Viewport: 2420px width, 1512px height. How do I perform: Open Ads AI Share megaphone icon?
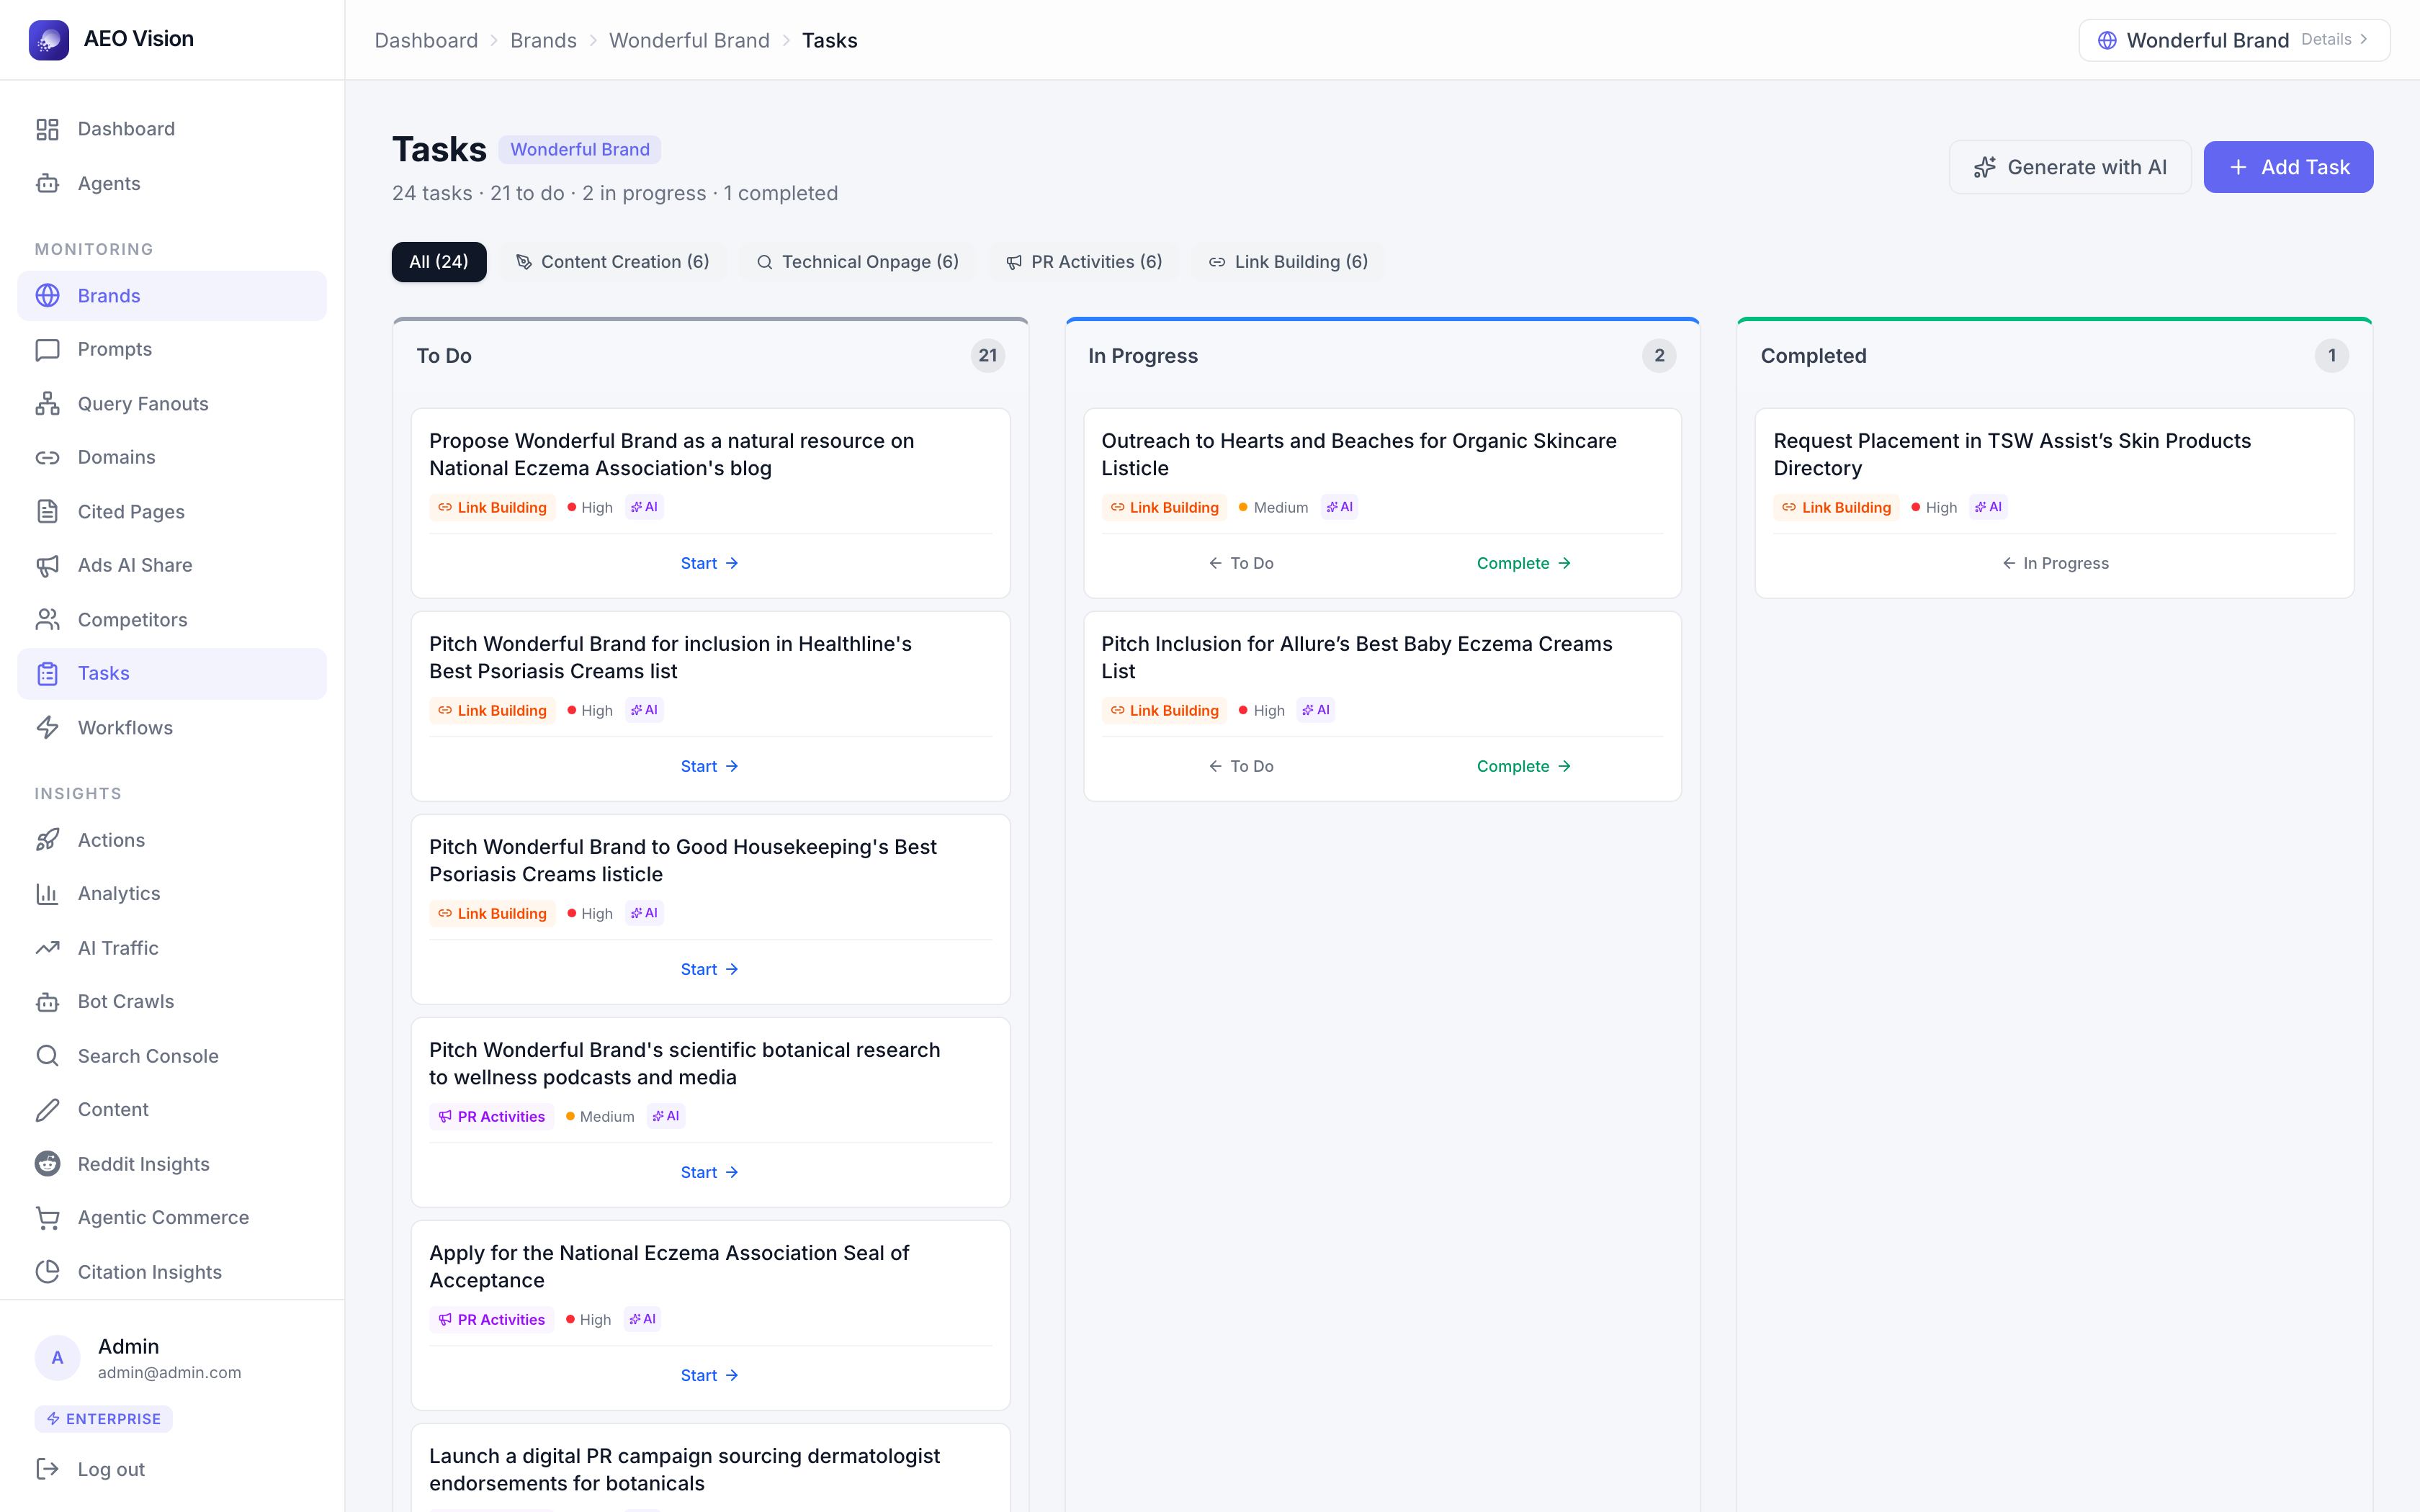click(47, 566)
